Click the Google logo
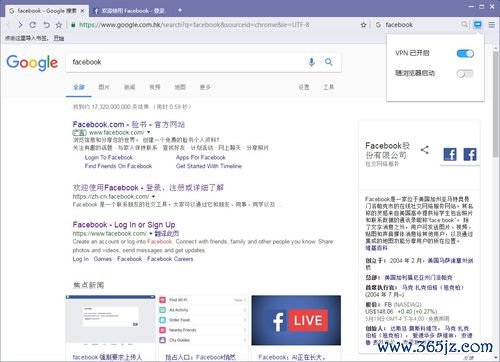500x362 pixels. 32,63
